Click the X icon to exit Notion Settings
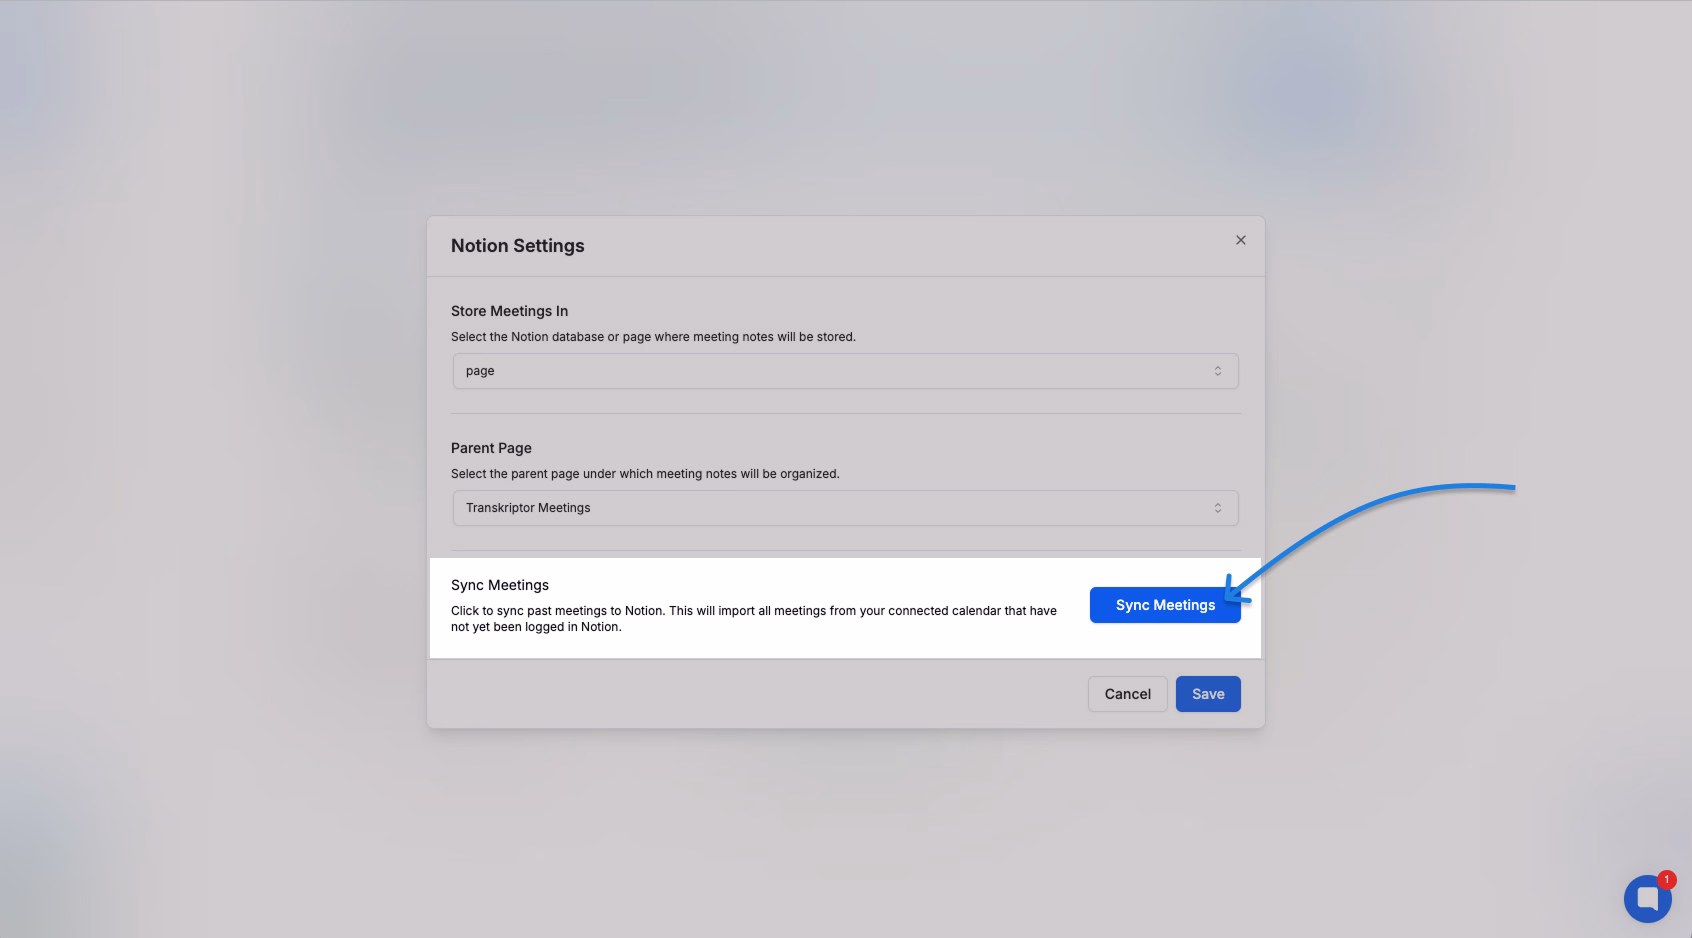 [x=1240, y=240]
